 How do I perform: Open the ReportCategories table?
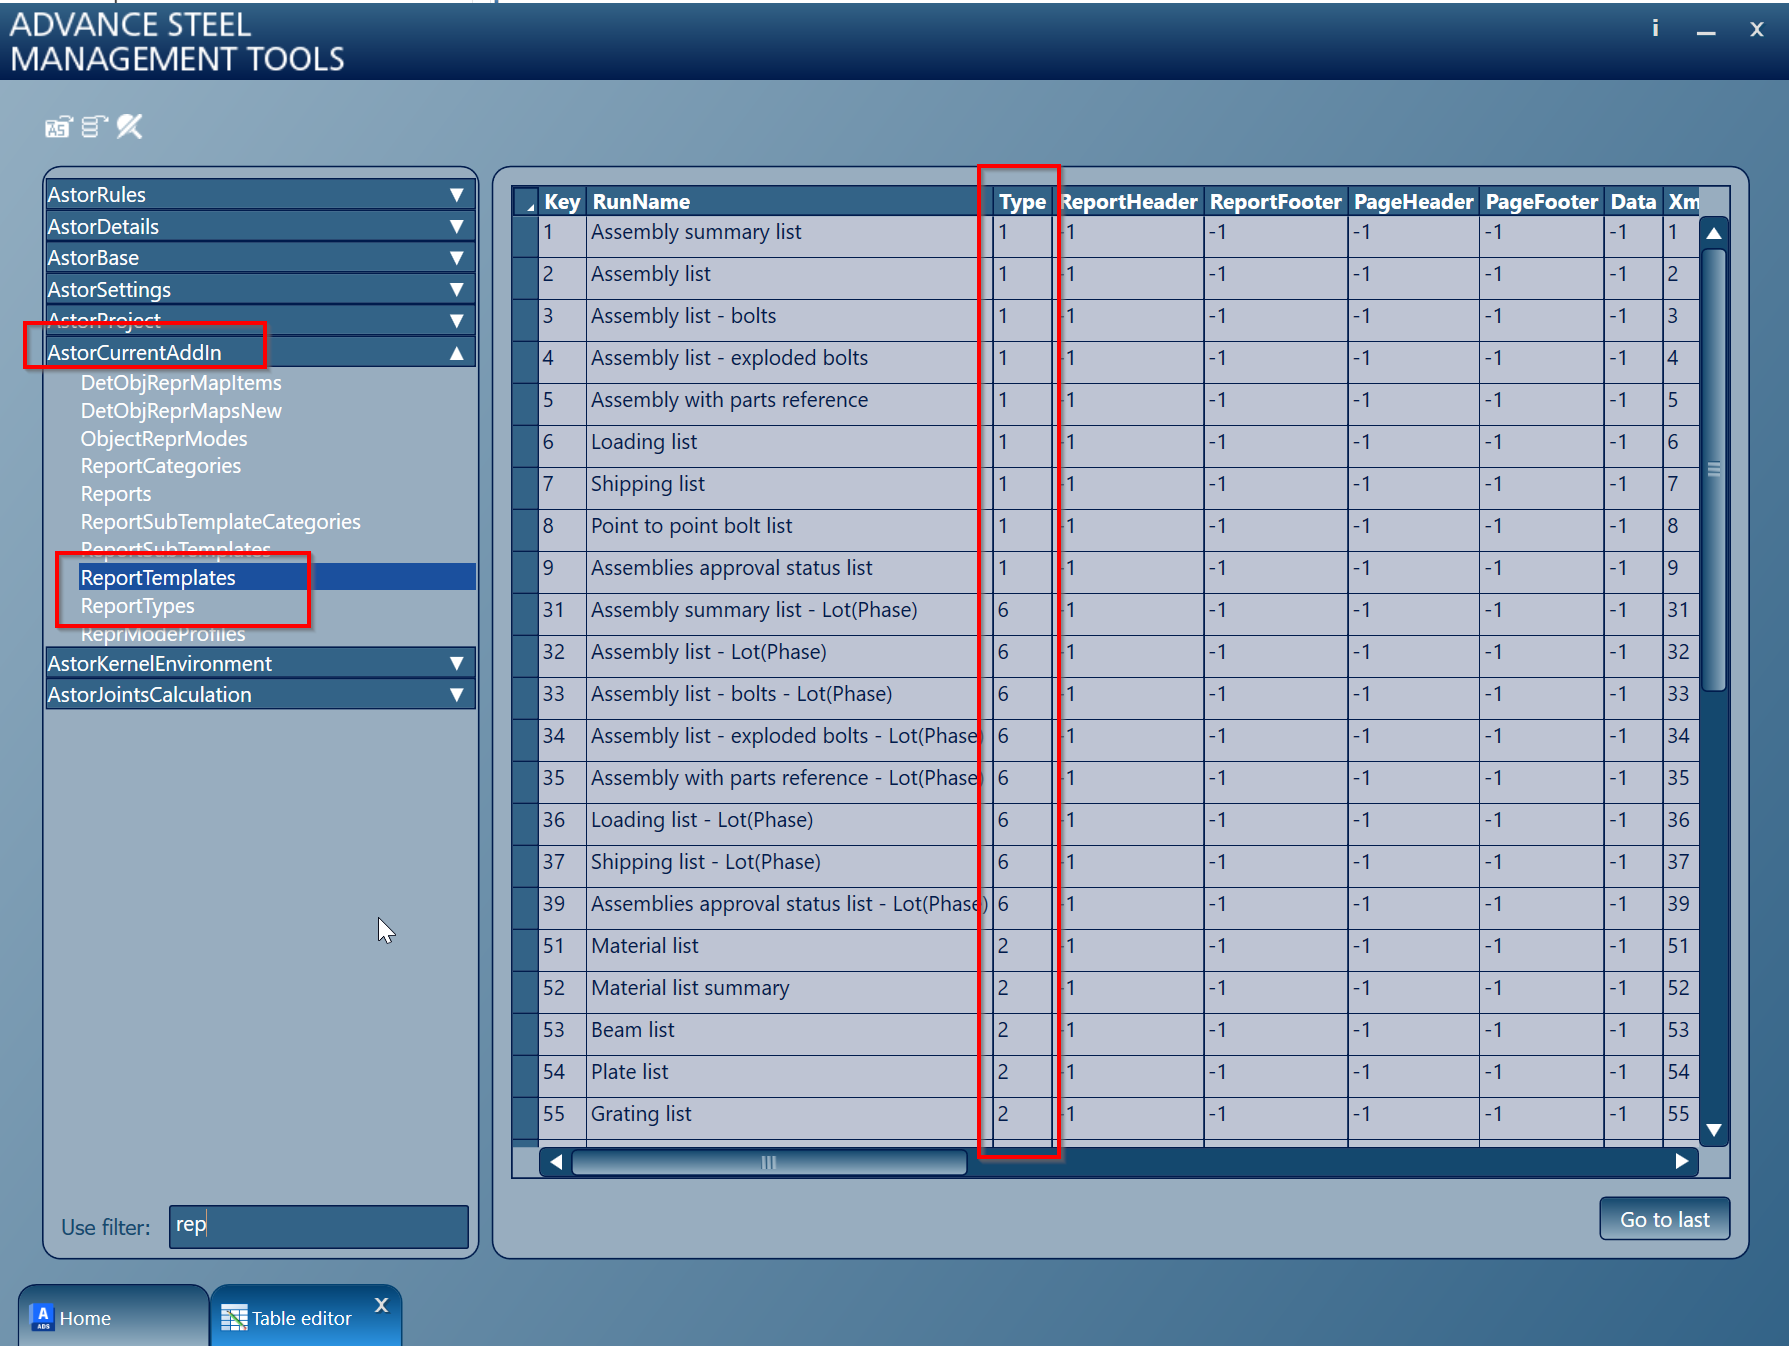[x=161, y=466]
